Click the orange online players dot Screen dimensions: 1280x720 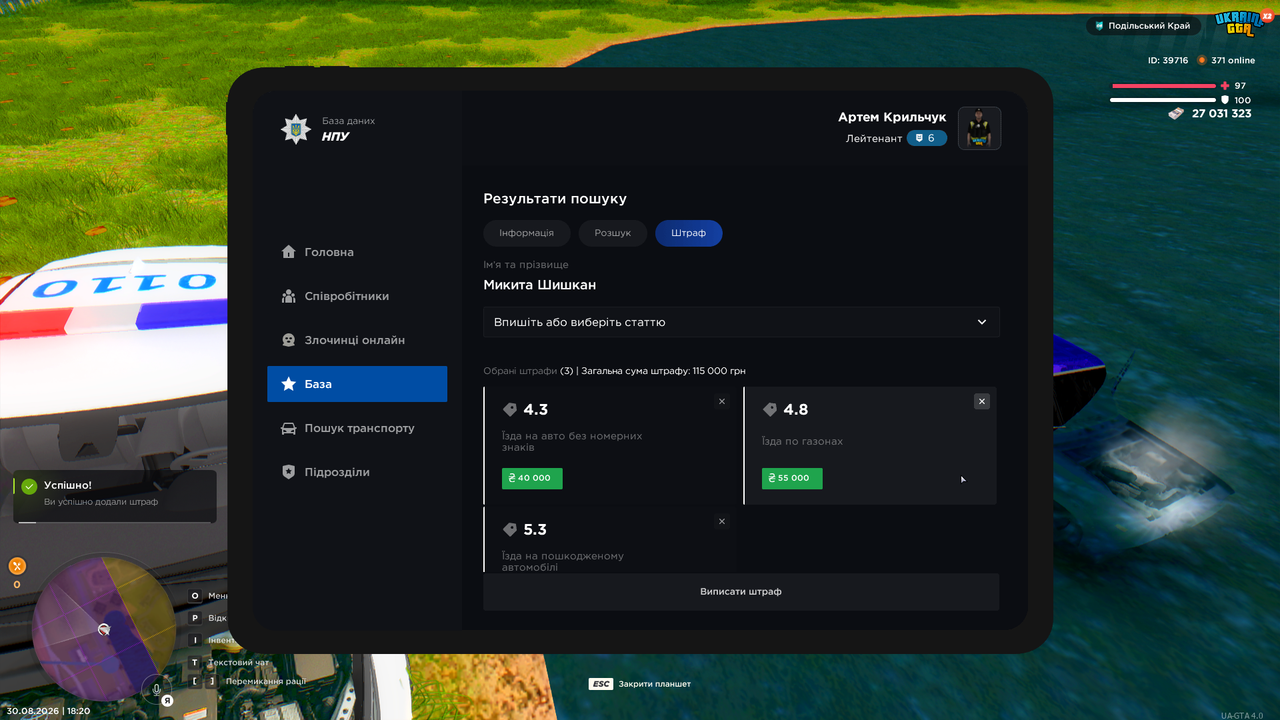click(1202, 60)
